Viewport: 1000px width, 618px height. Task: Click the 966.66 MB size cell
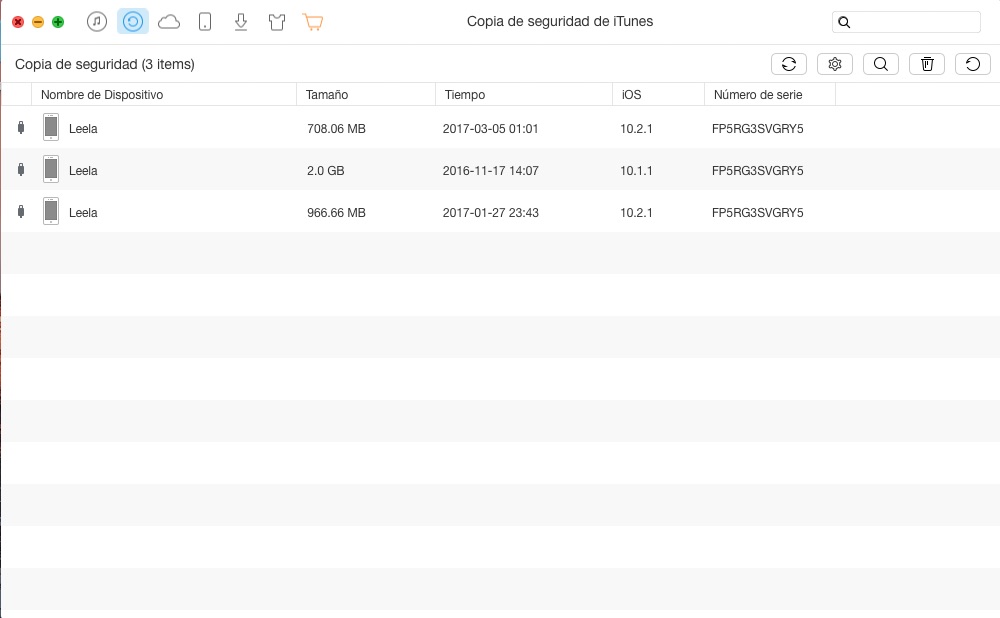(336, 213)
